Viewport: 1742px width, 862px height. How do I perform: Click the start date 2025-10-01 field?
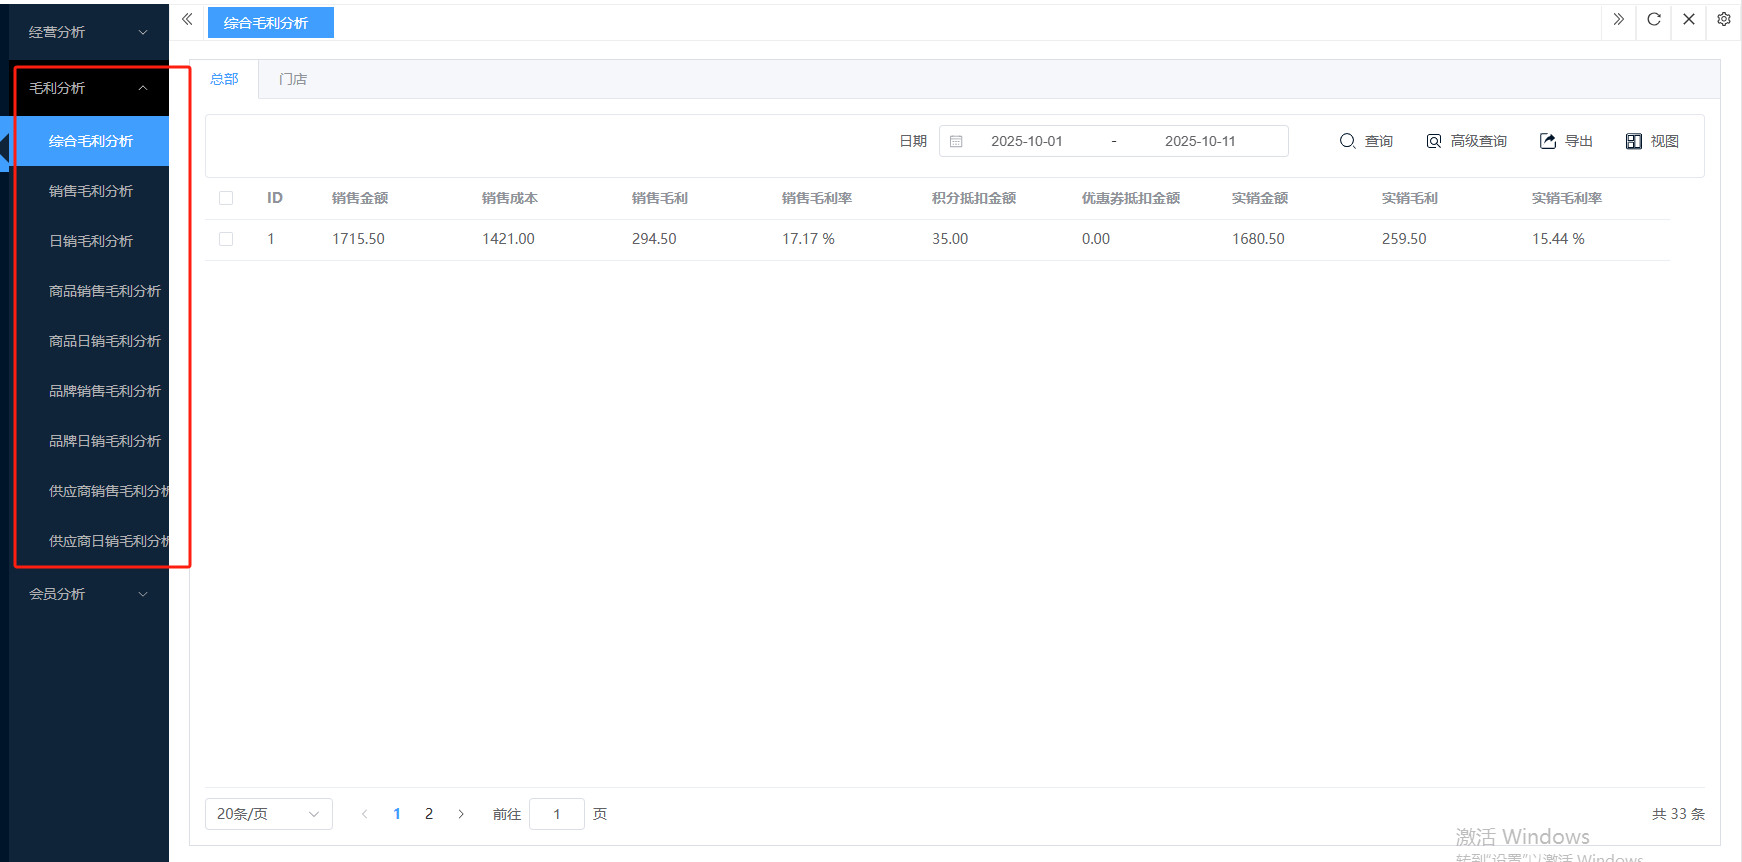pos(1026,141)
